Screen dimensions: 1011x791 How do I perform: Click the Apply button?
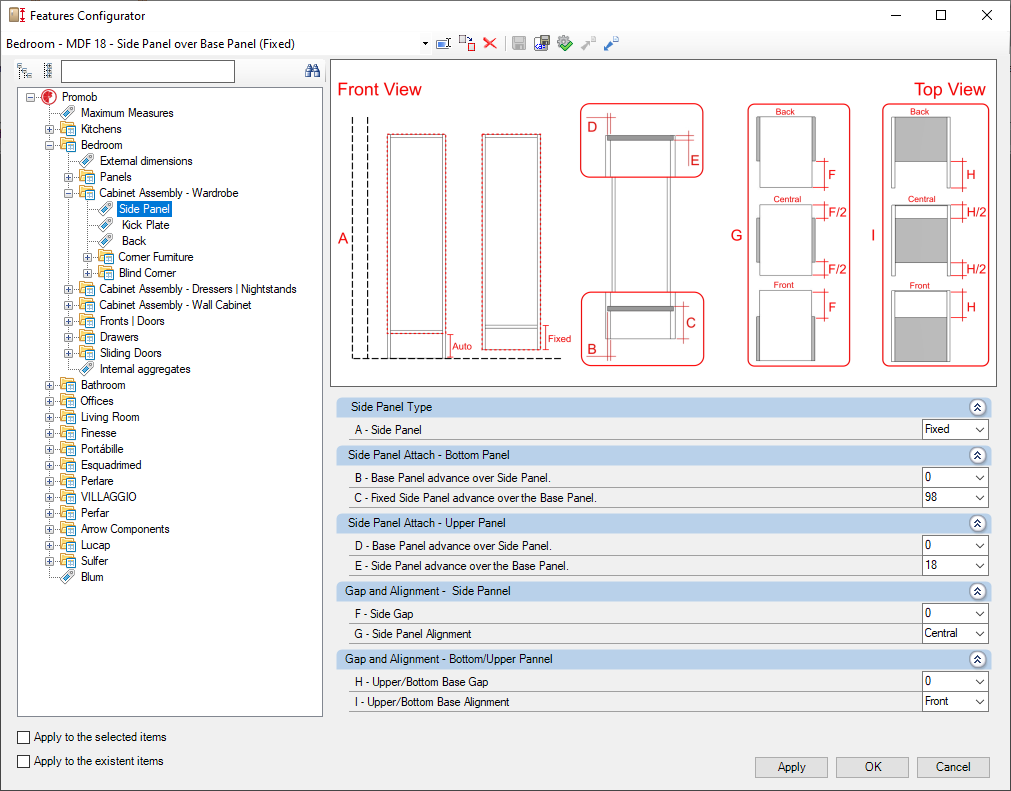(x=792, y=767)
